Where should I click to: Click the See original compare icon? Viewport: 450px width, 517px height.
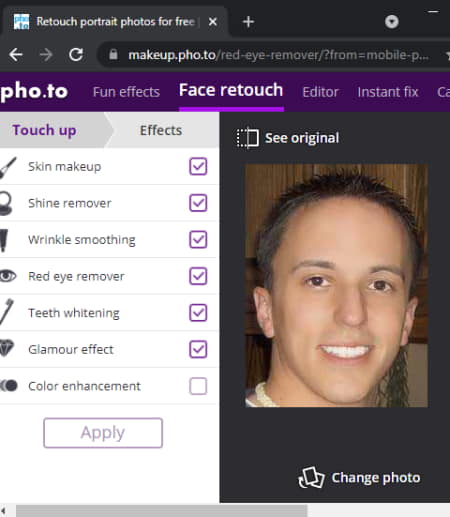click(x=248, y=138)
